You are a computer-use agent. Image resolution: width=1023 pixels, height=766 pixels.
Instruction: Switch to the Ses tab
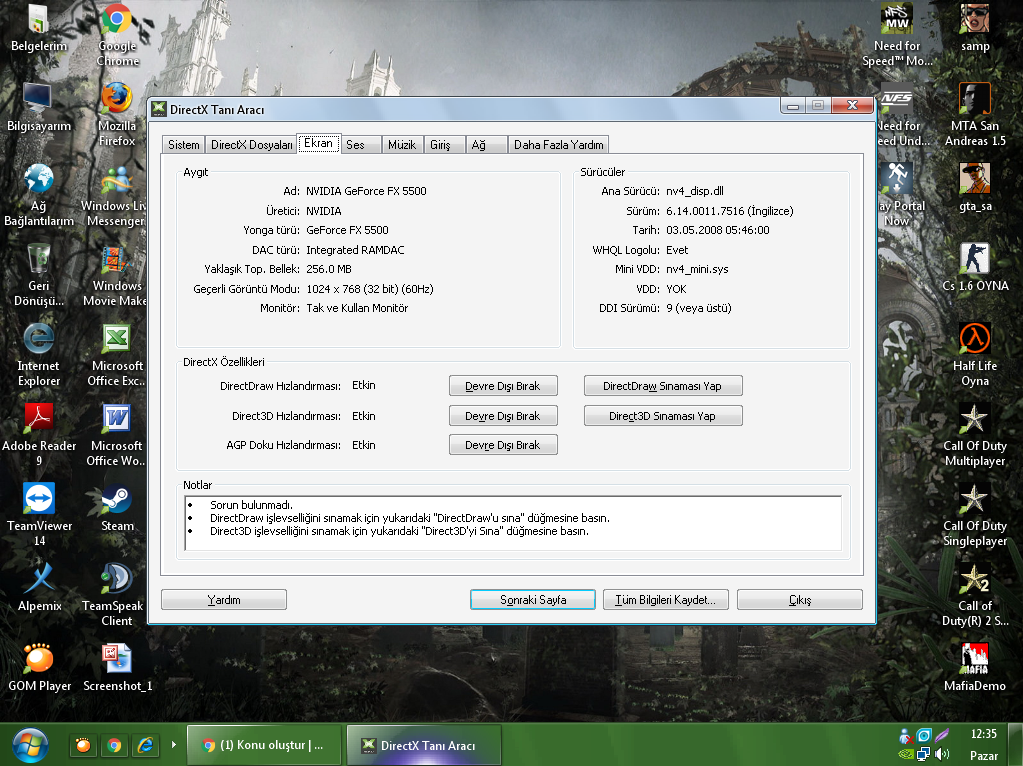coord(360,145)
